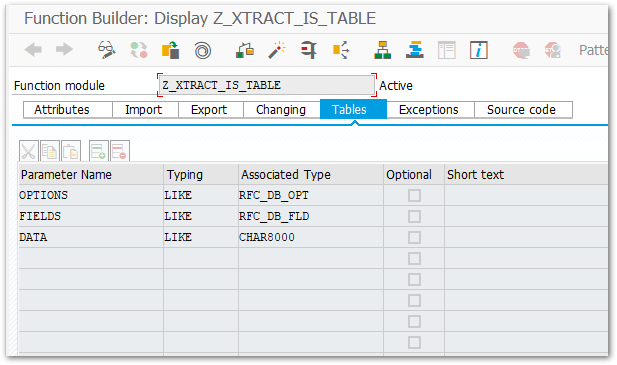Screen dimensions: 617x365
Task: Click the Parameter Name column header
Action: pyautogui.click(x=91, y=175)
